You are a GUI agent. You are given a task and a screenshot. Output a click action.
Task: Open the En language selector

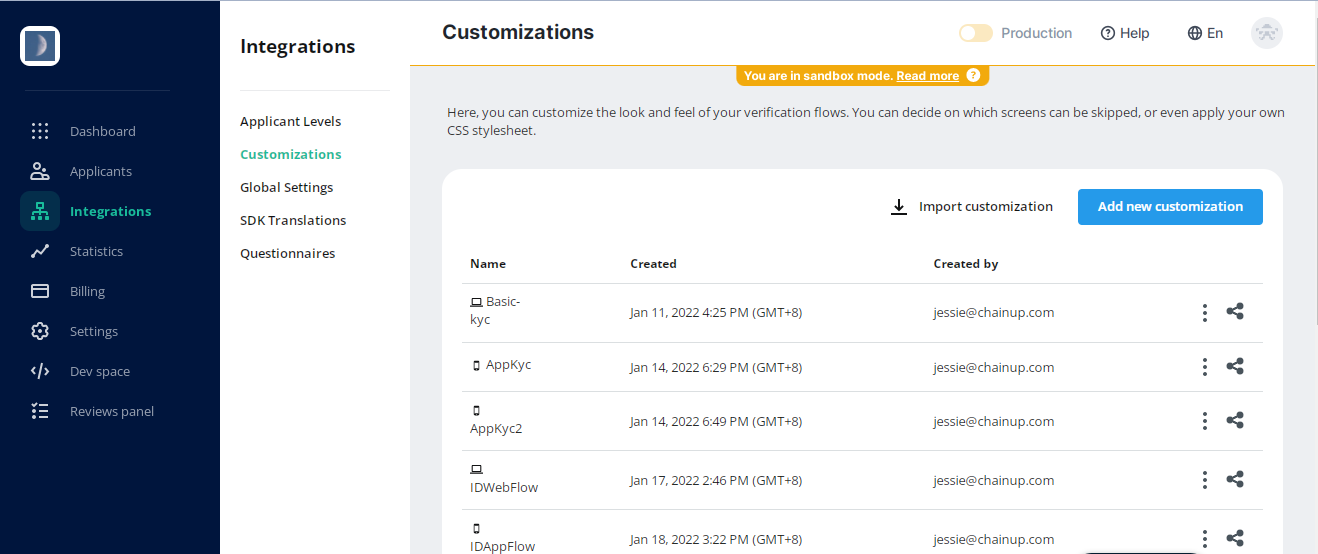pos(1205,33)
